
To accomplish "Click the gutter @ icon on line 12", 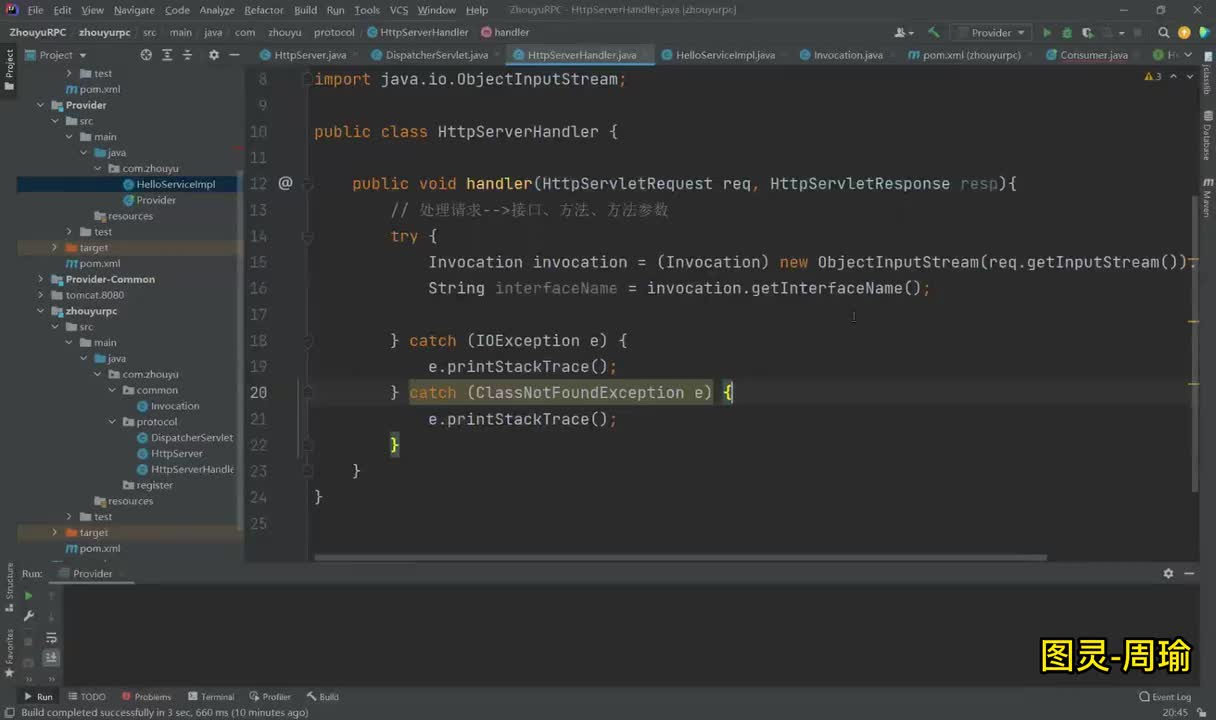I will [x=285, y=183].
